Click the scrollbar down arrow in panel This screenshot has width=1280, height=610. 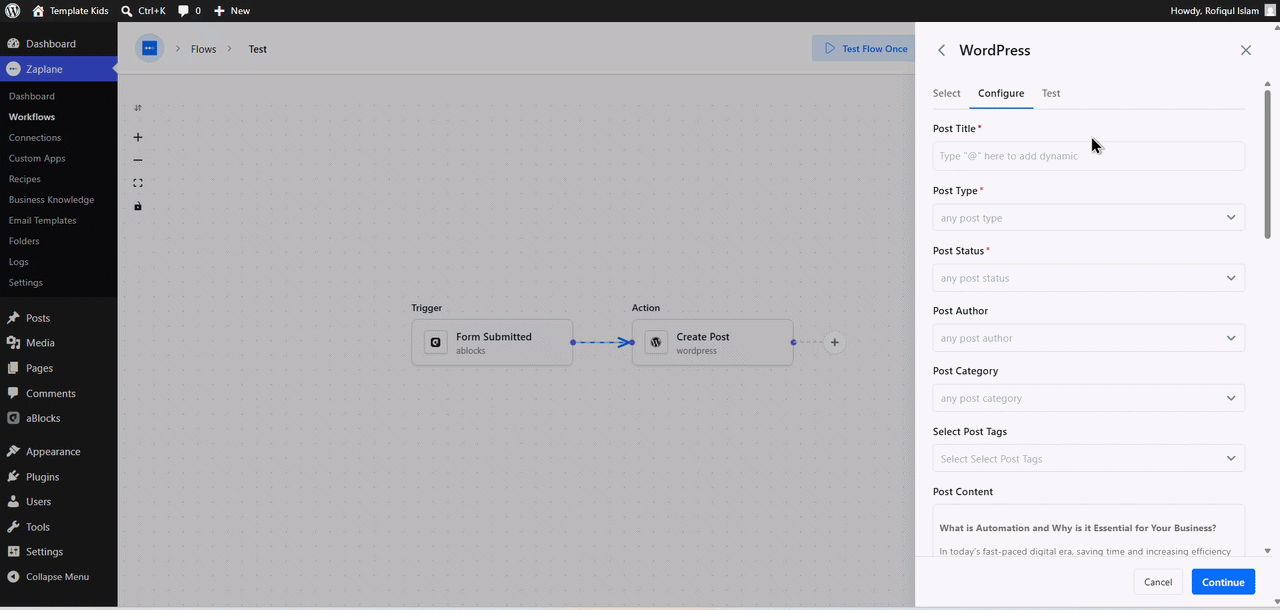[x=1268, y=551]
